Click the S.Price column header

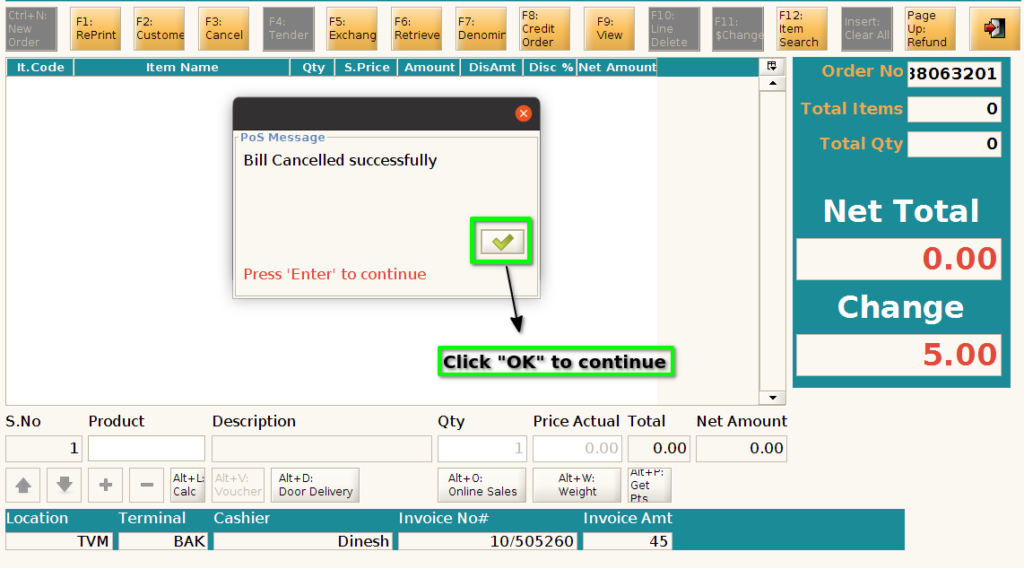point(366,67)
